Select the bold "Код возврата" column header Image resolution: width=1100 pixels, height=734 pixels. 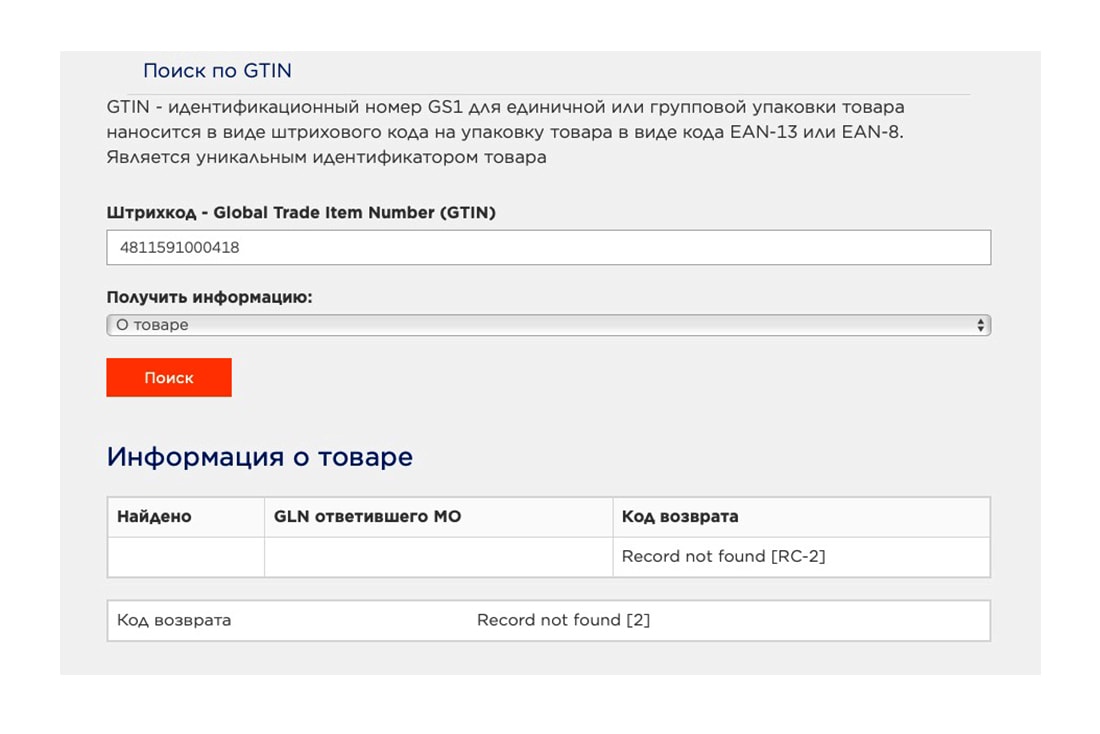[680, 517]
